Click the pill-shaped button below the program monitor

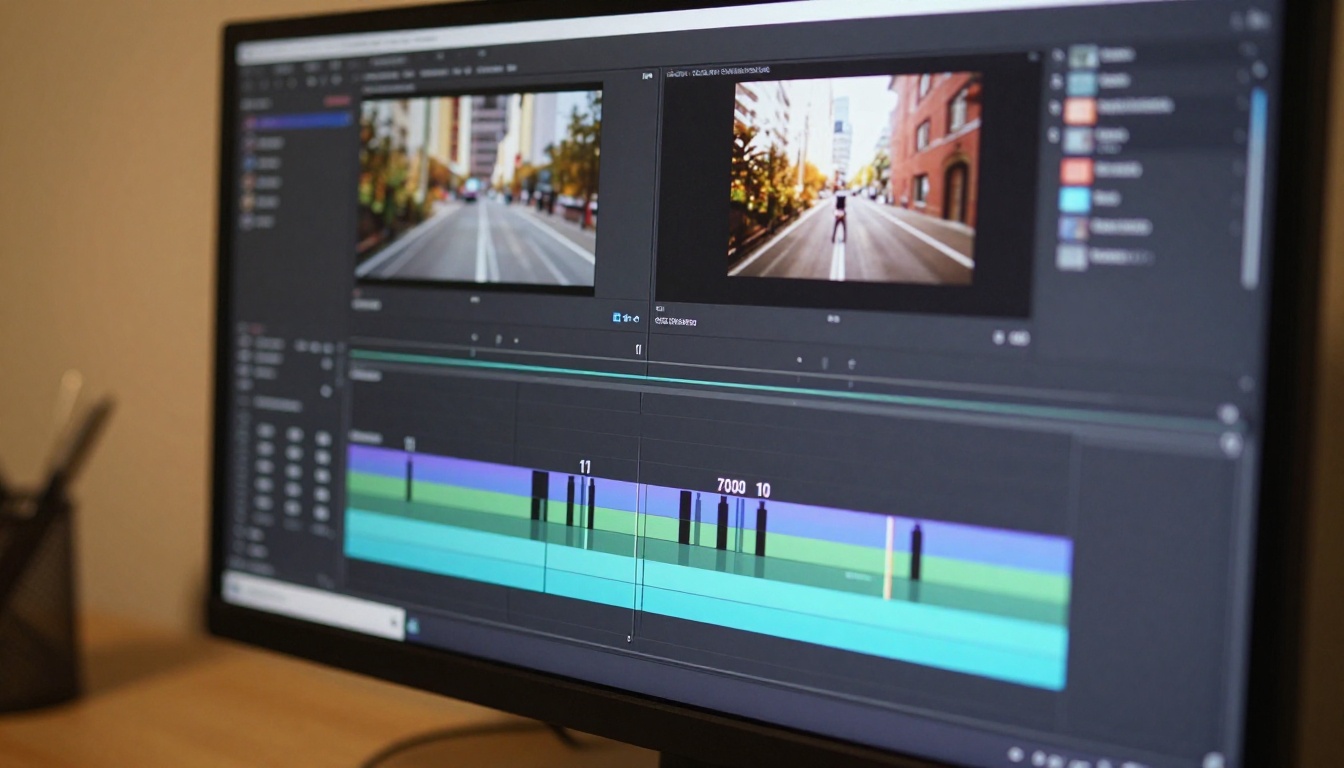tap(1019, 339)
